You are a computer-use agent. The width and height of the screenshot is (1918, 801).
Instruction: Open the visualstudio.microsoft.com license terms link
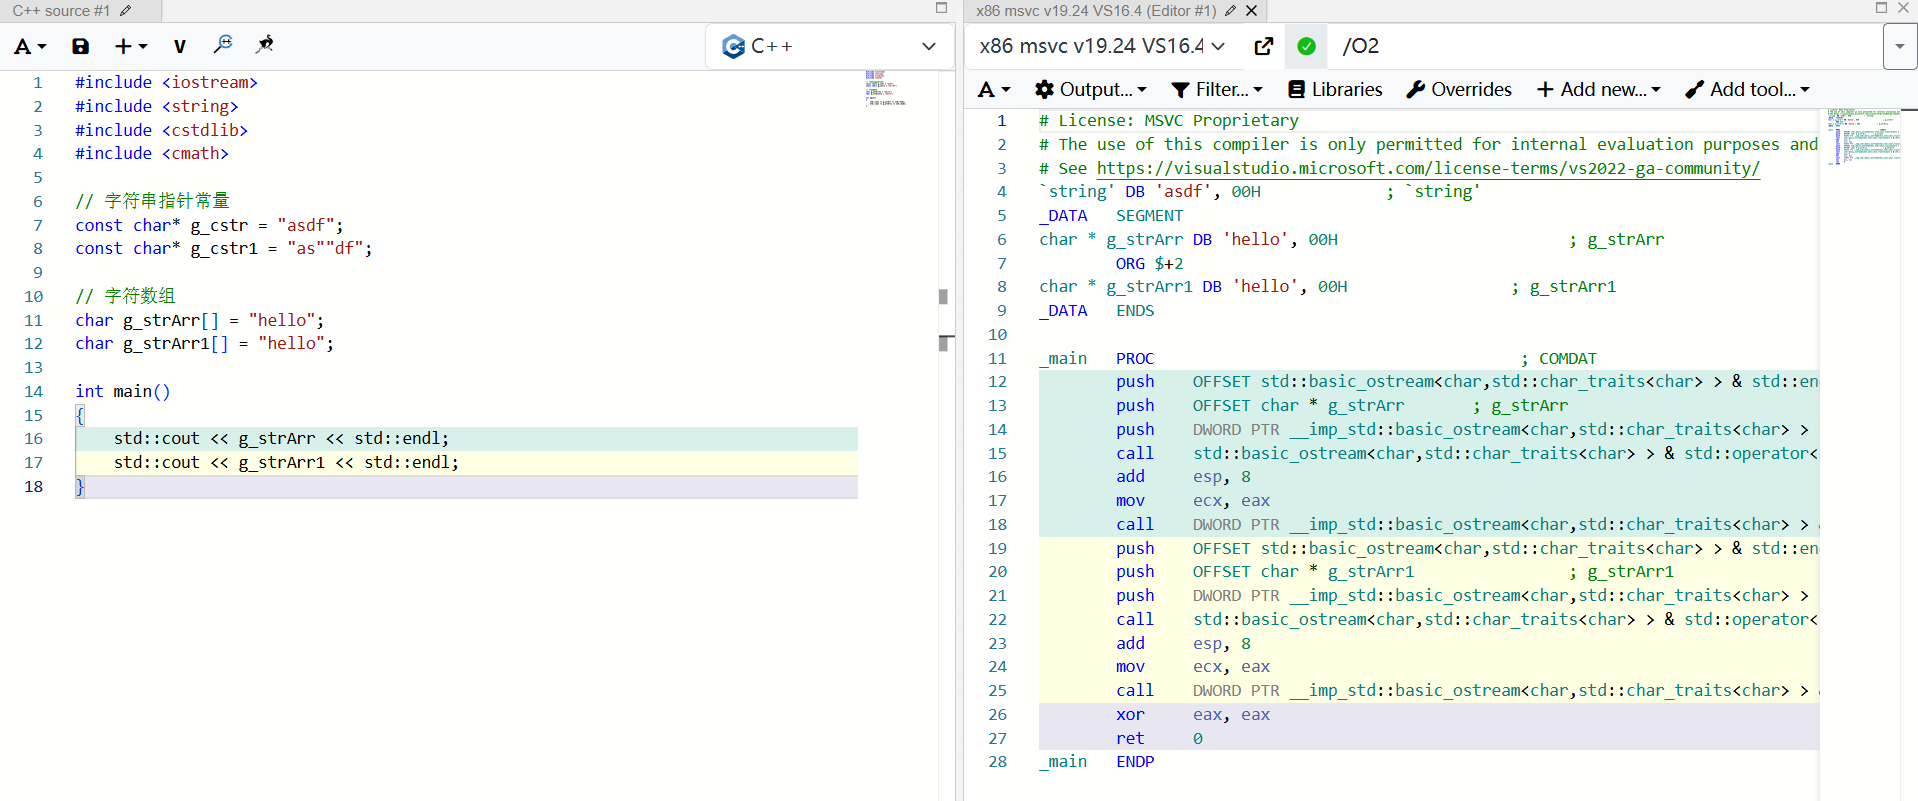pos(1427,168)
